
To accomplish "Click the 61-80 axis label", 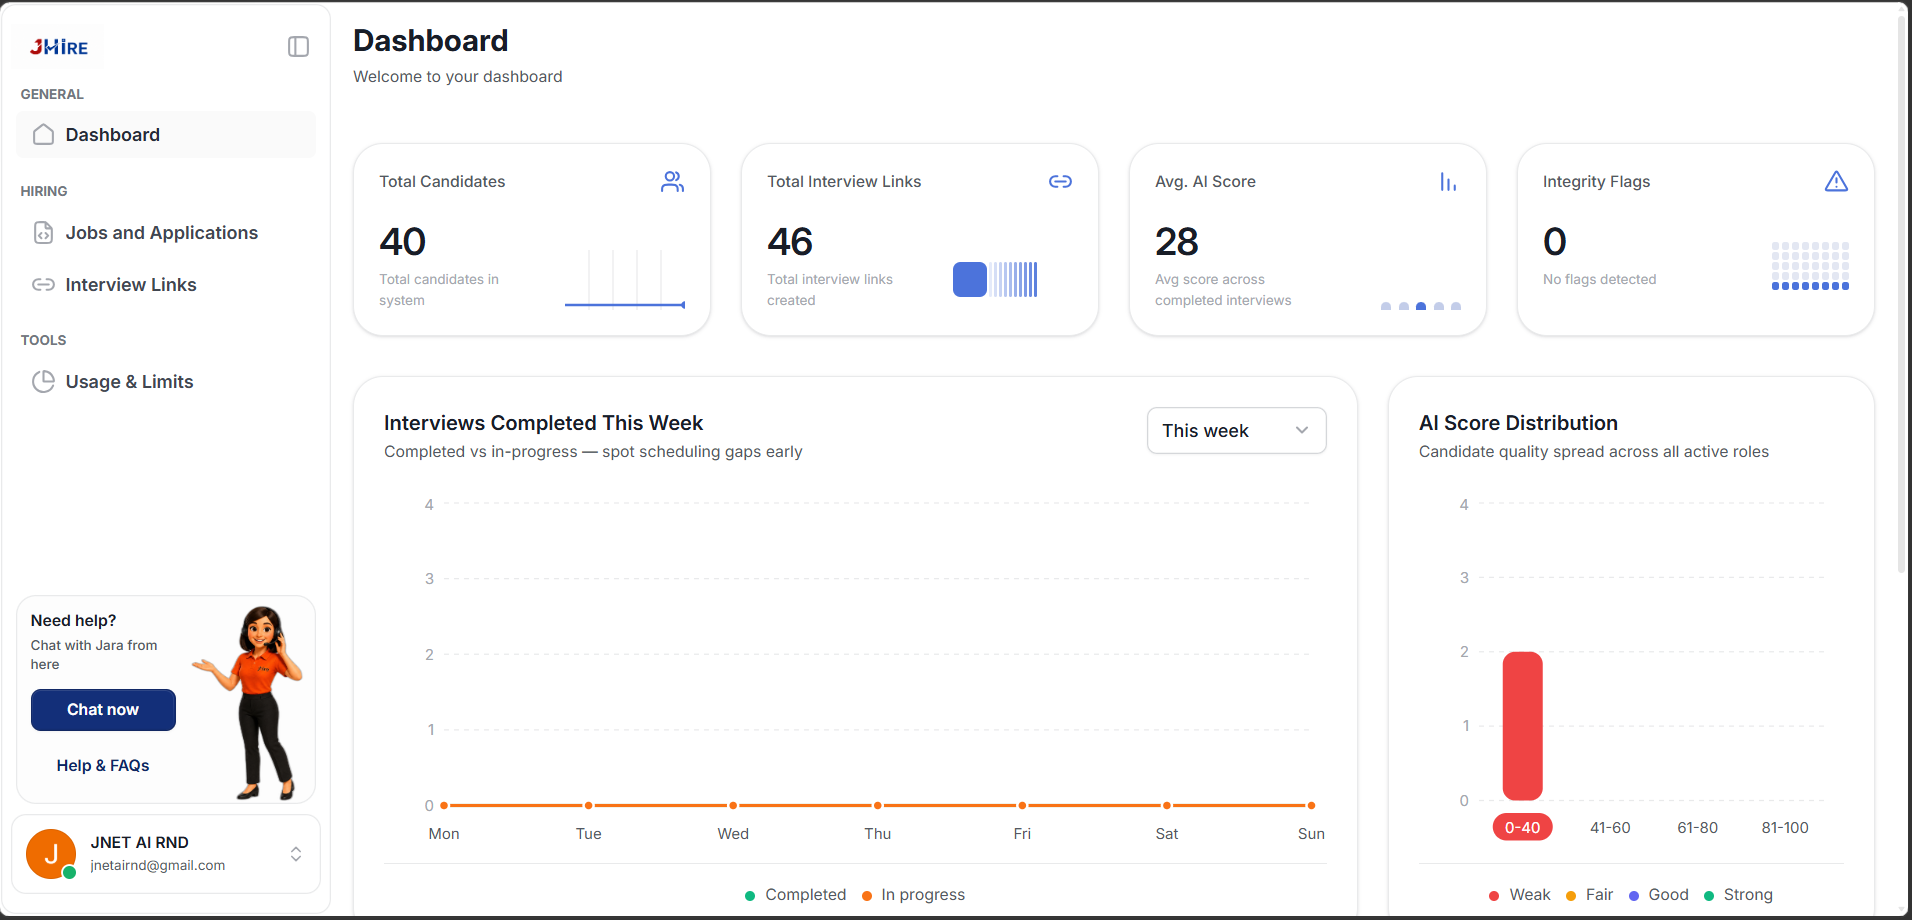I will [1697, 828].
